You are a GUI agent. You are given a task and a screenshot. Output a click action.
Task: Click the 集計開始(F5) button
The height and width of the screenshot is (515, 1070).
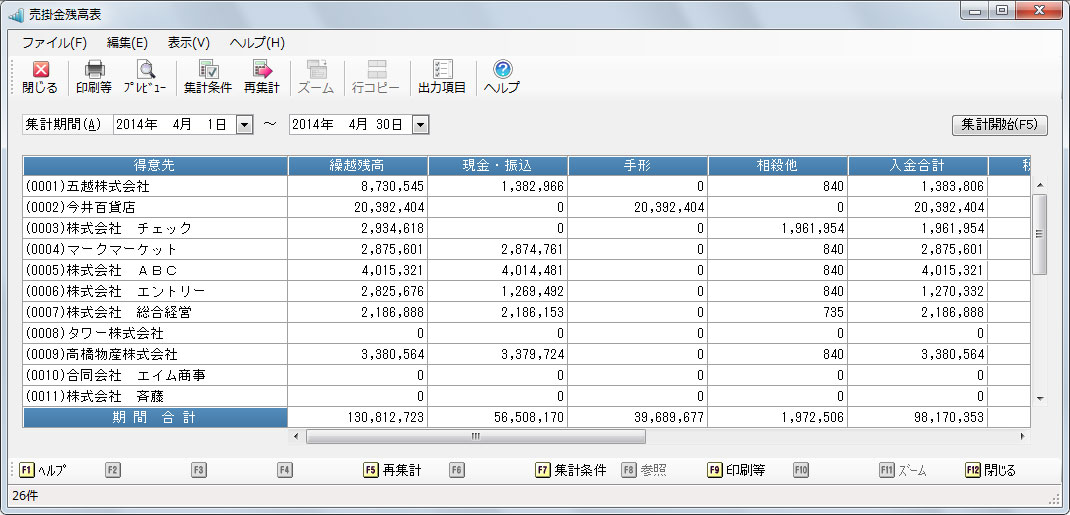(x=999, y=125)
